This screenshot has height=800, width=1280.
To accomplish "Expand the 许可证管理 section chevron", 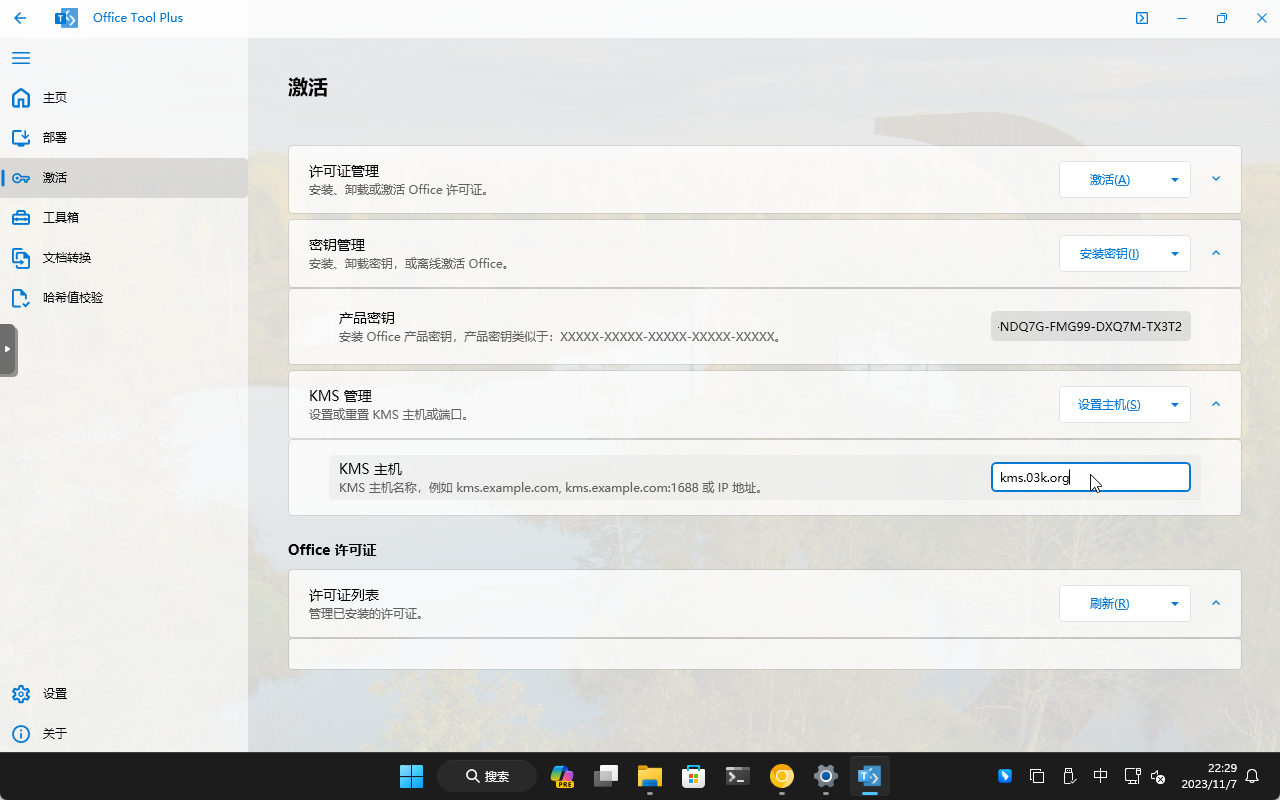I will click(x=1216, y=179).
